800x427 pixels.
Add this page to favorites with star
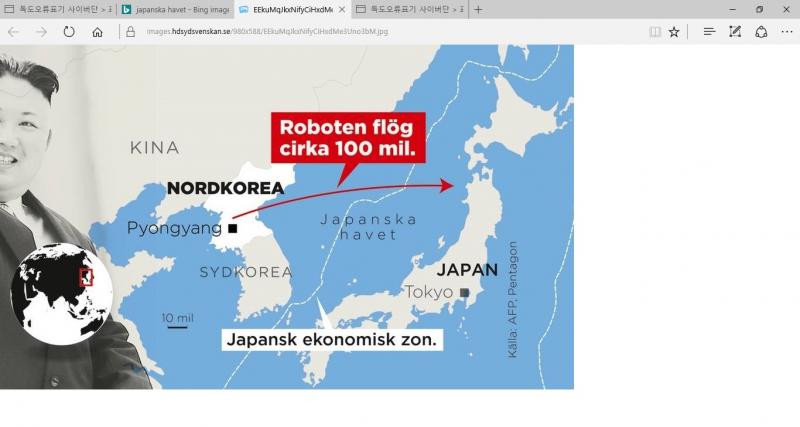(x=675, y=32)
